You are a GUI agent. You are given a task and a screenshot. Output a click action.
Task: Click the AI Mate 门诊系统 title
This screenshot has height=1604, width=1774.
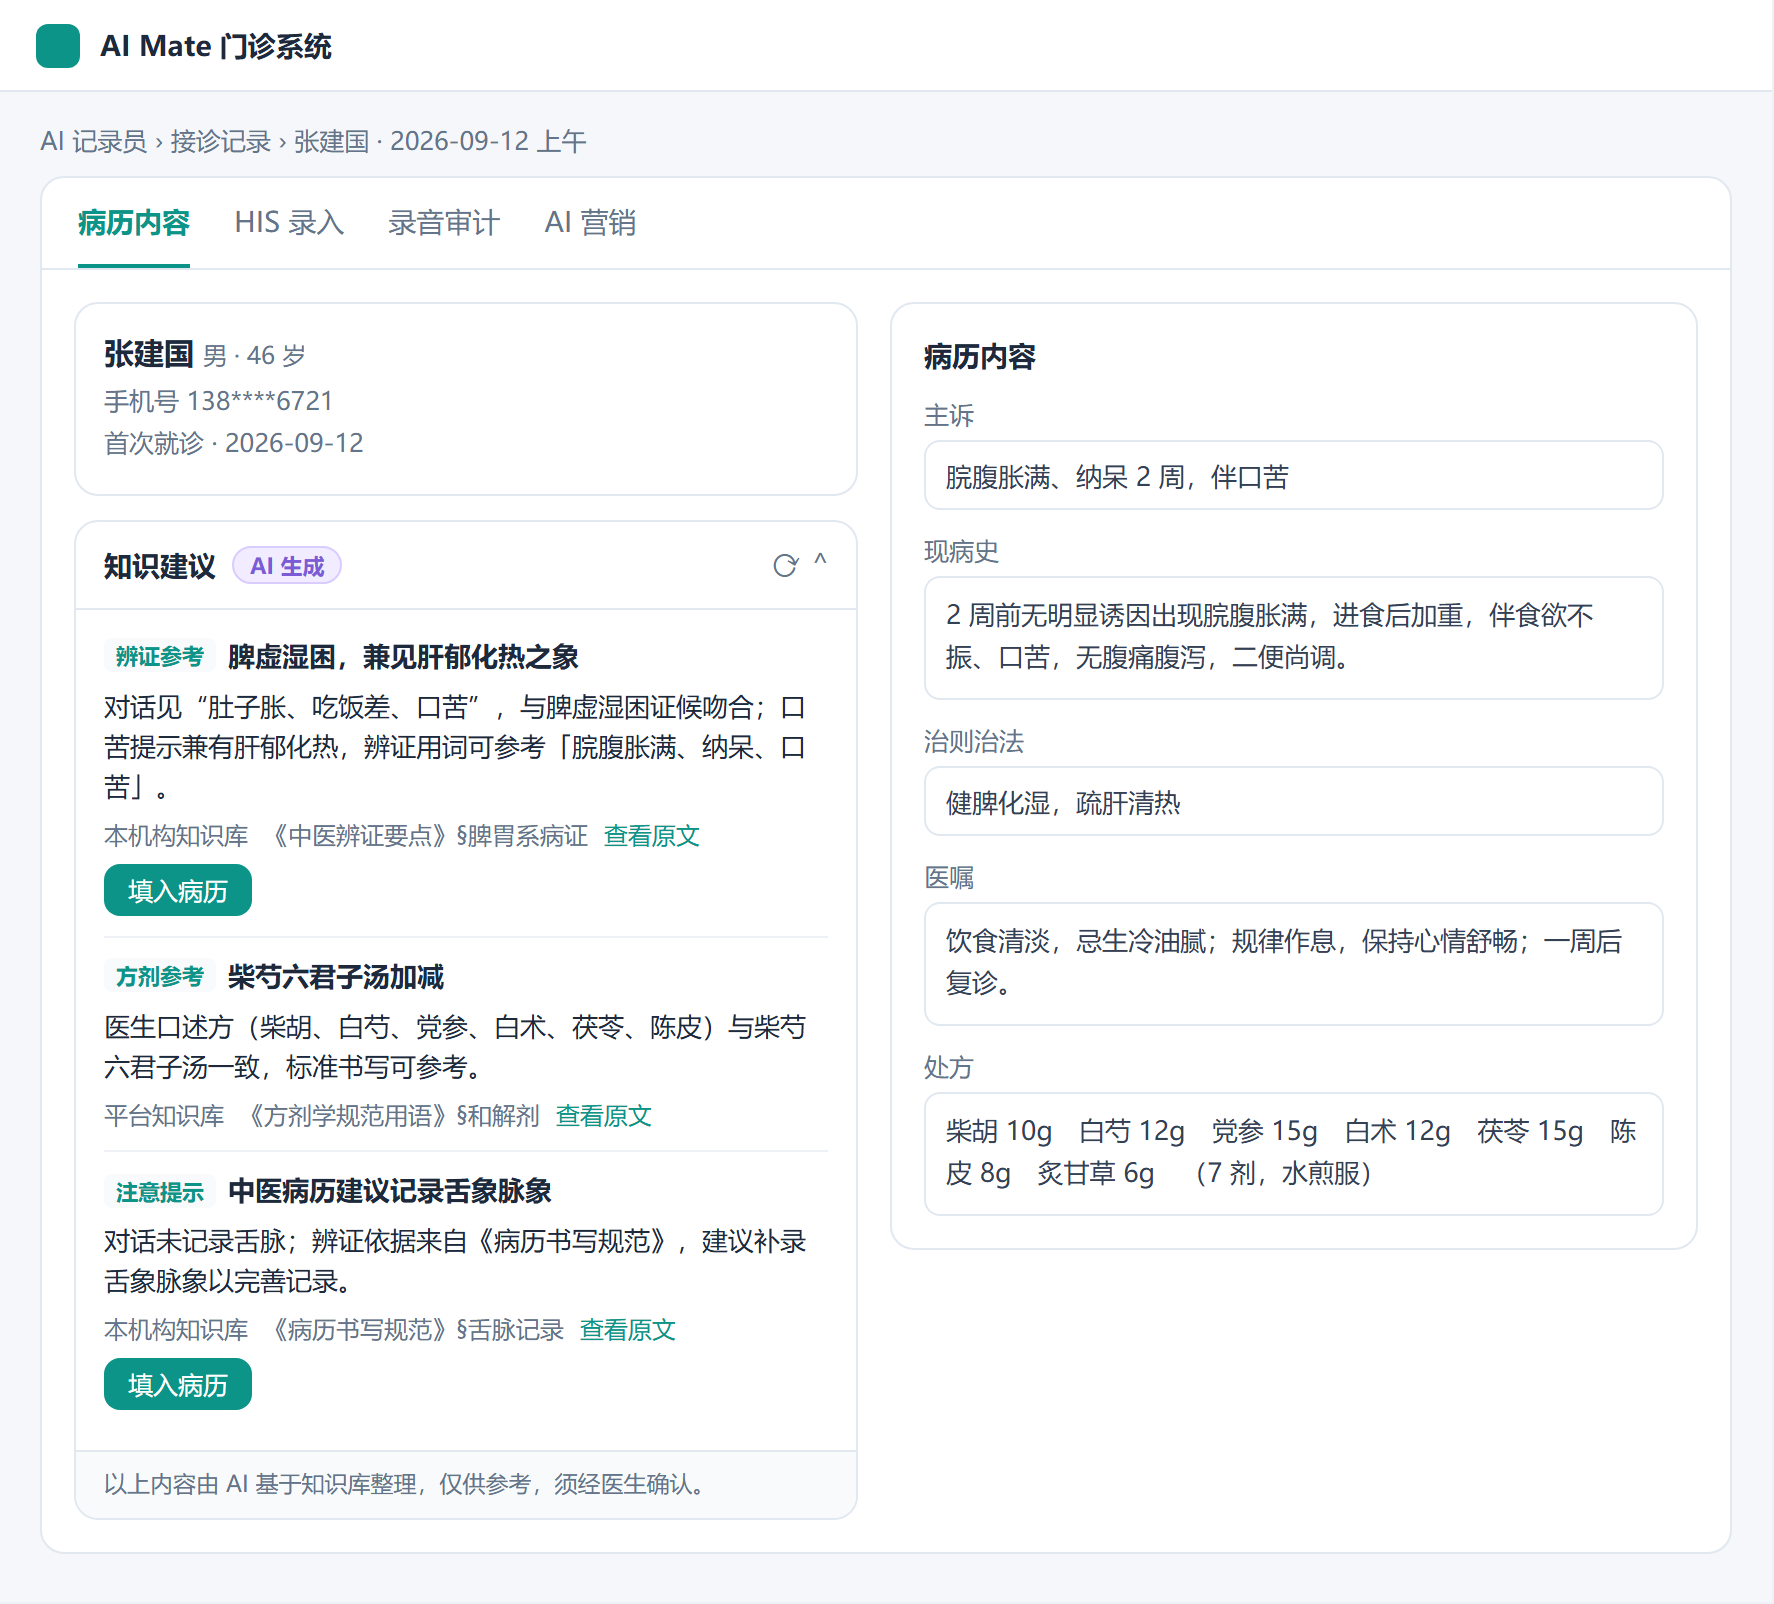pos(216,46)
